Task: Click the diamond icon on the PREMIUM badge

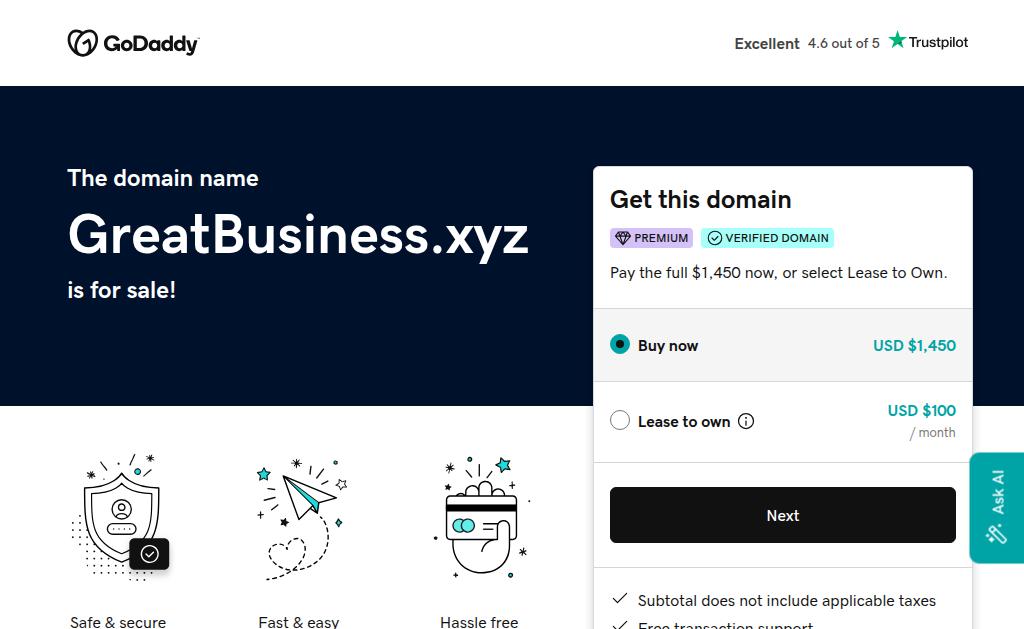Action: pyautogui.click(x=623, y=238)
